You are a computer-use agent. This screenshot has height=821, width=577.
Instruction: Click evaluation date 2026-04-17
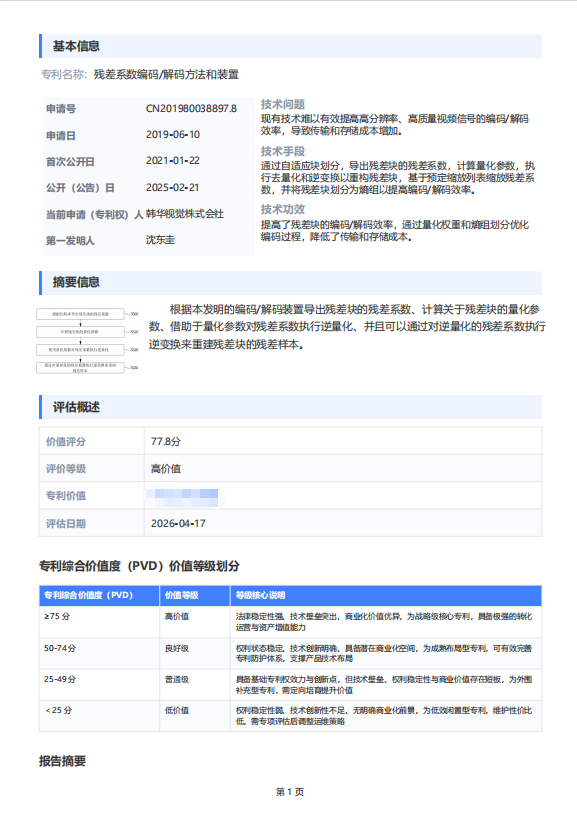178,524
